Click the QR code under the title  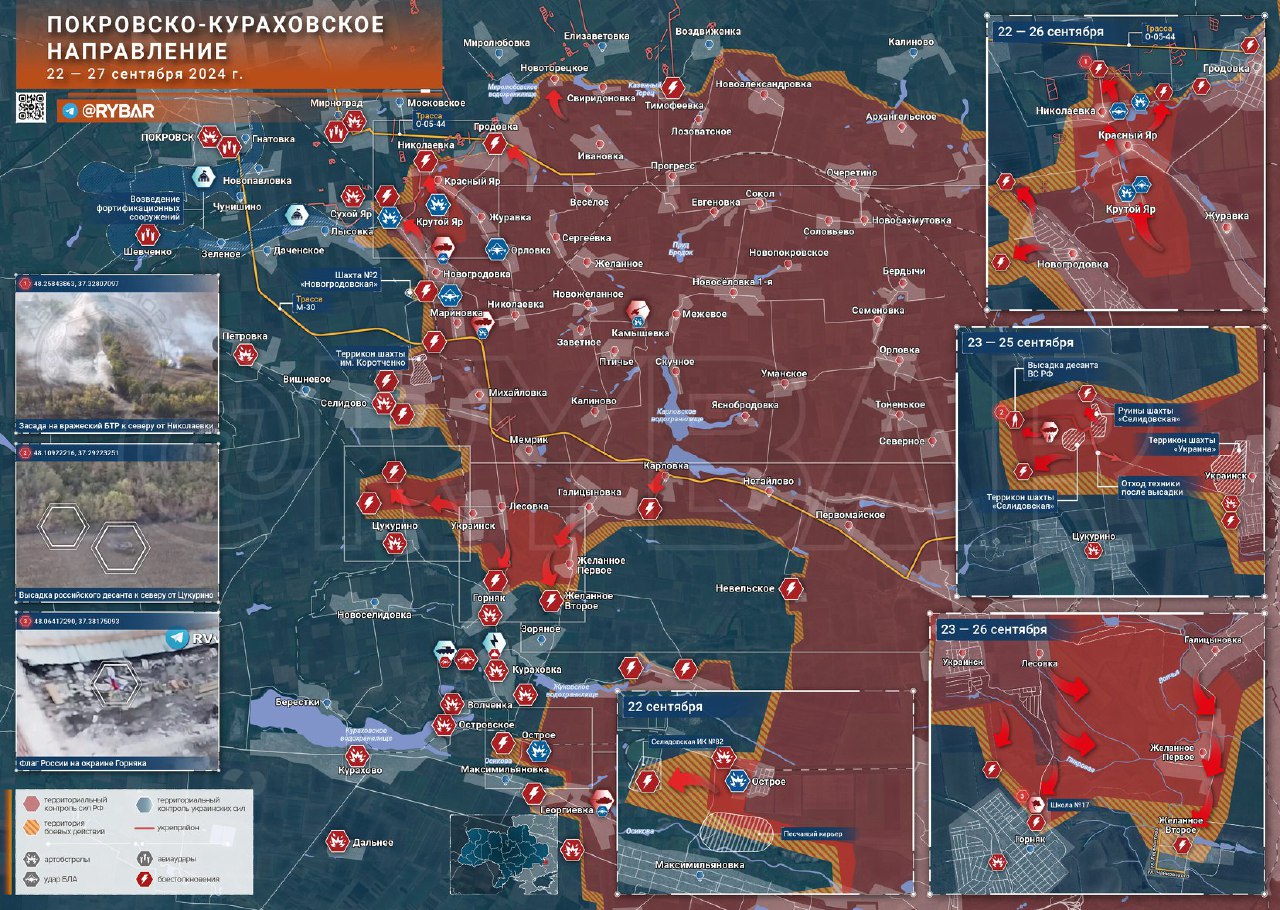click(x=31, y=107)
